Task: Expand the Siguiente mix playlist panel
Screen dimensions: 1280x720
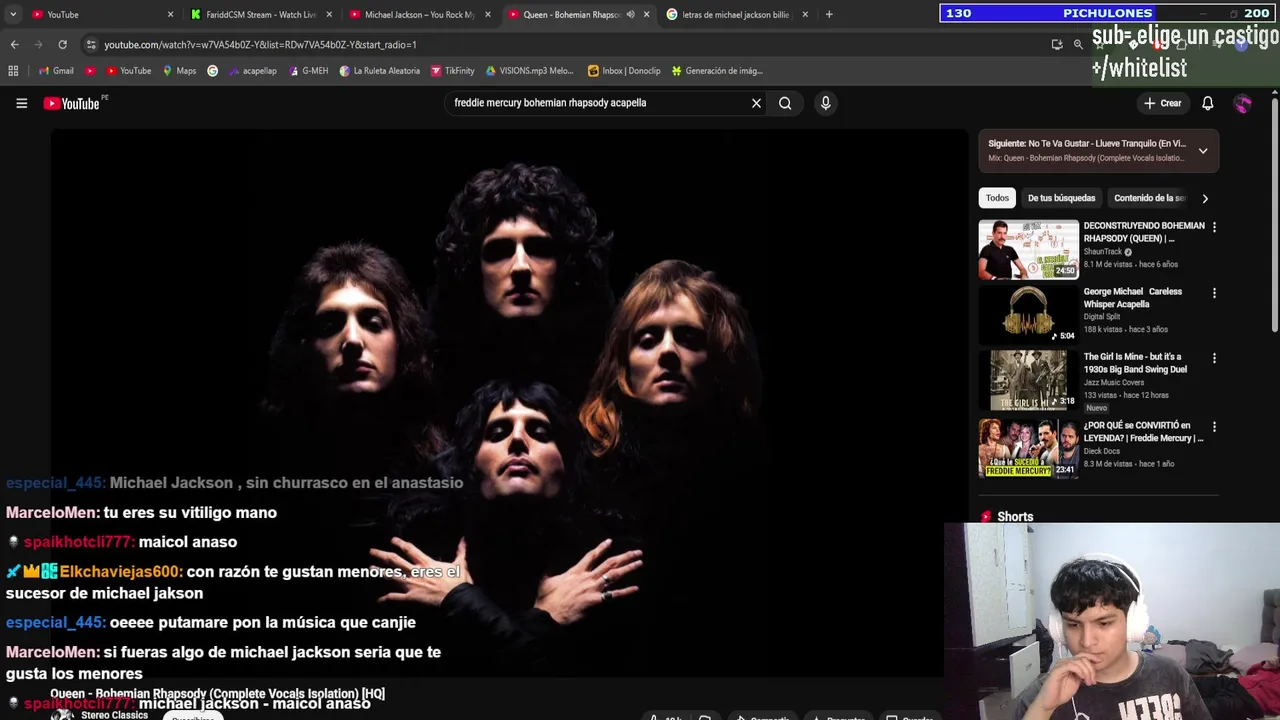Action: [x=1203, y=151]
